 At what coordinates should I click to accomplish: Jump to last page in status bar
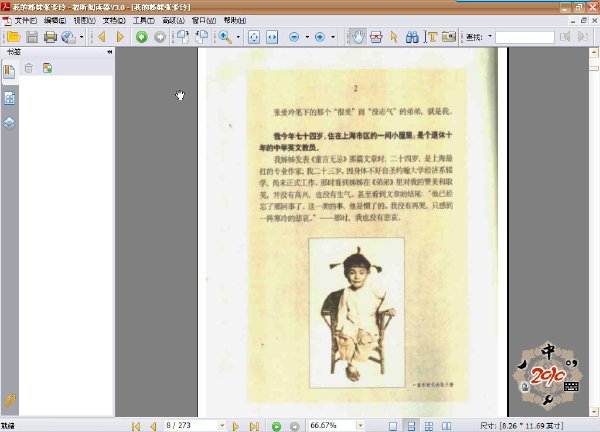point(254,426)
